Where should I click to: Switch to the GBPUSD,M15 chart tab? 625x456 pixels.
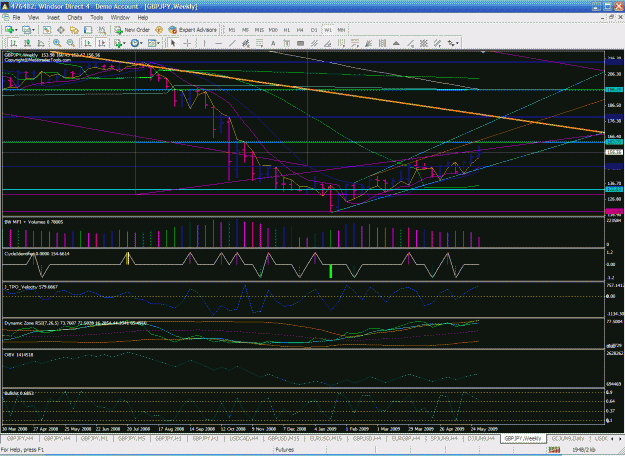(x=283, y=438)
